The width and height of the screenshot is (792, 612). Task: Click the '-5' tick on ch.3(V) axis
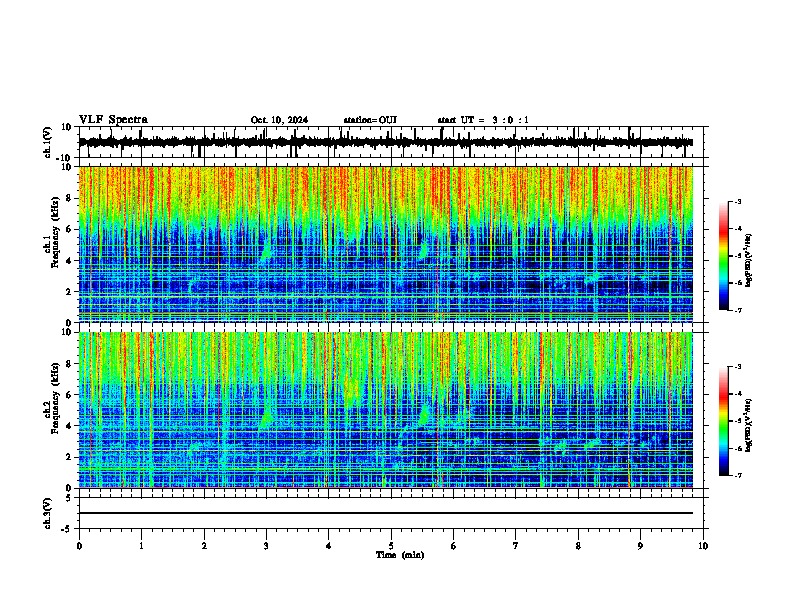point(67,529)
